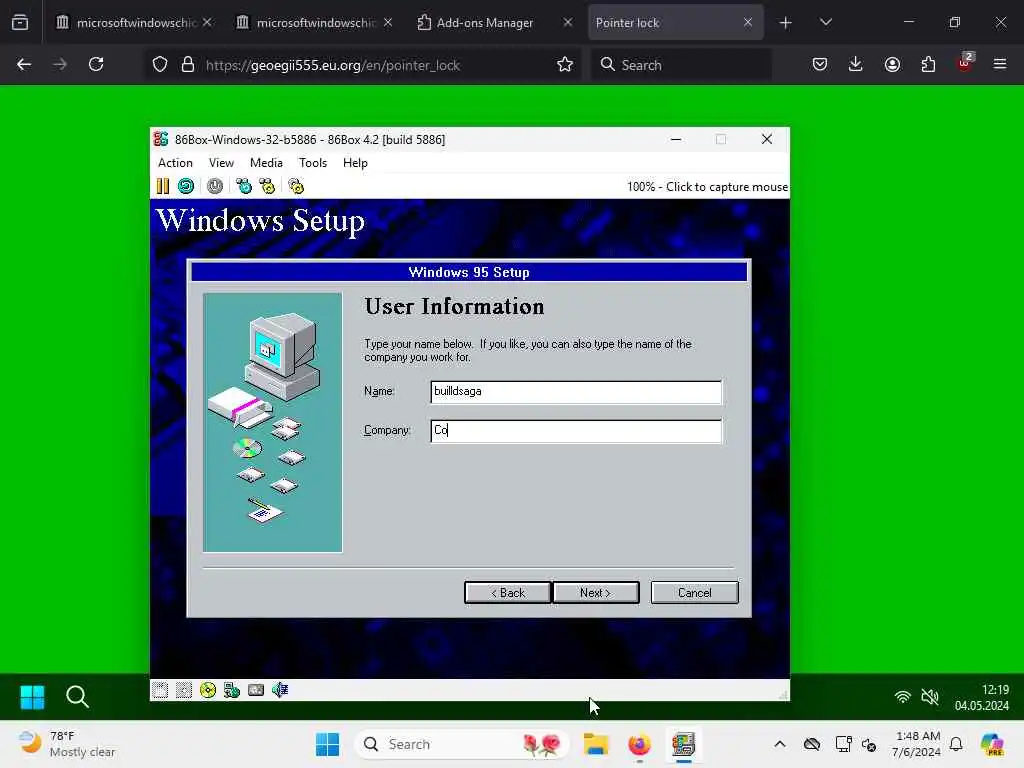The height and width of the screenshot is (768, 1024).
Task: Open the Firefox account icon
Action: [892, 64]
